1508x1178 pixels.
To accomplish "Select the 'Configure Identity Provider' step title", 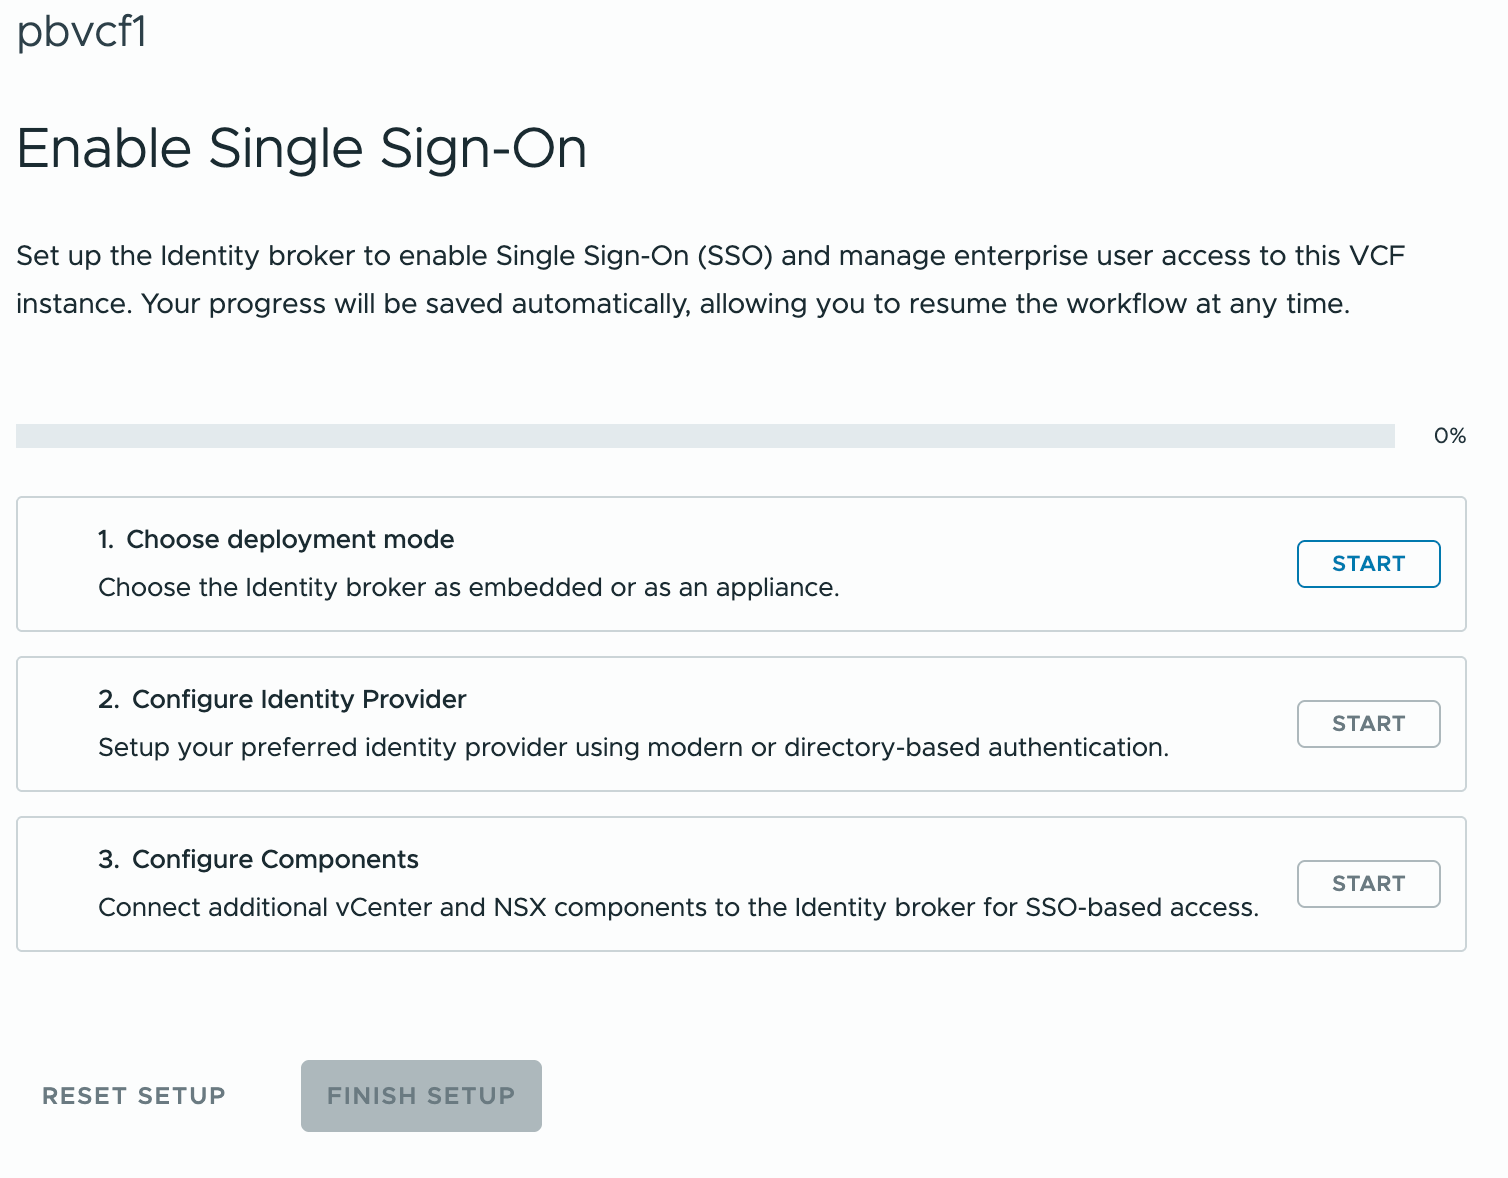I will pyautogui.click(x=299, y=700).
